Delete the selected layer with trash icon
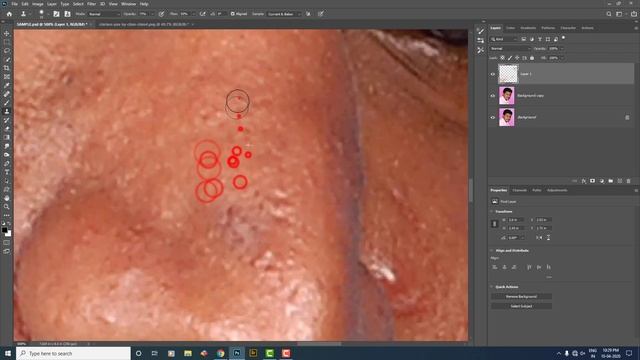 [x=629, y=181]
